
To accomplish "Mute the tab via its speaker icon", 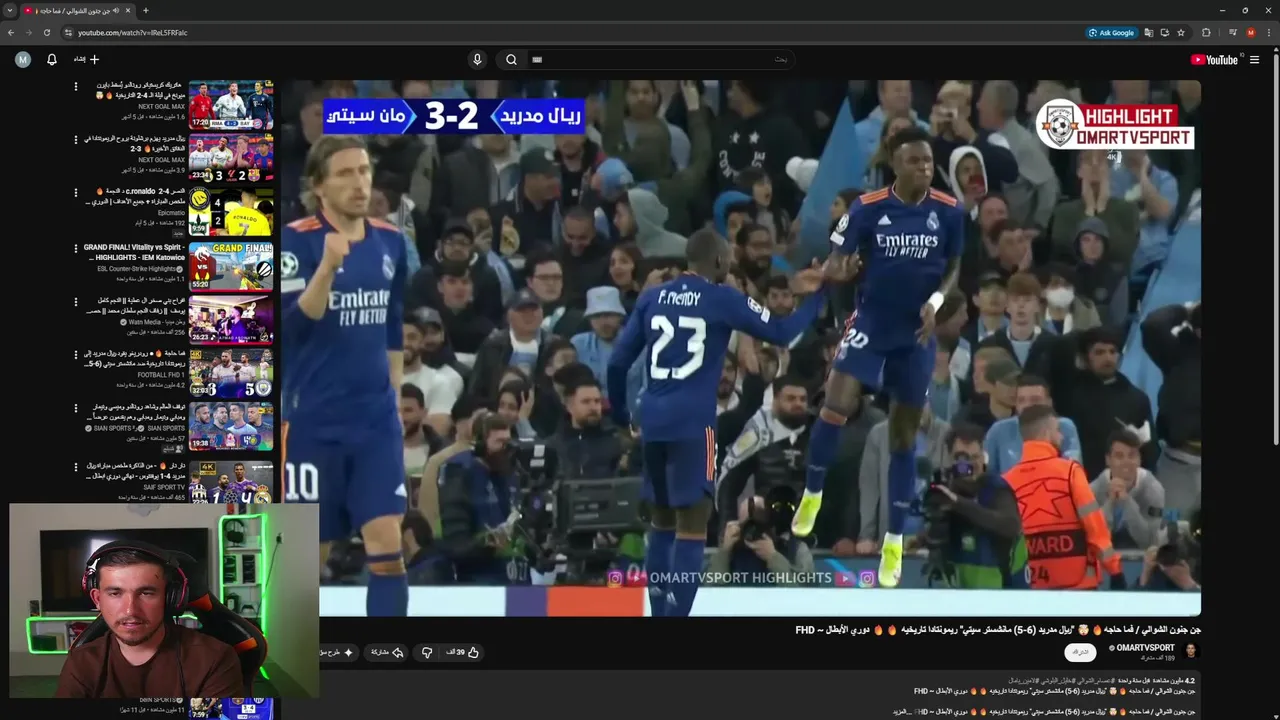I will coord(116,11).
